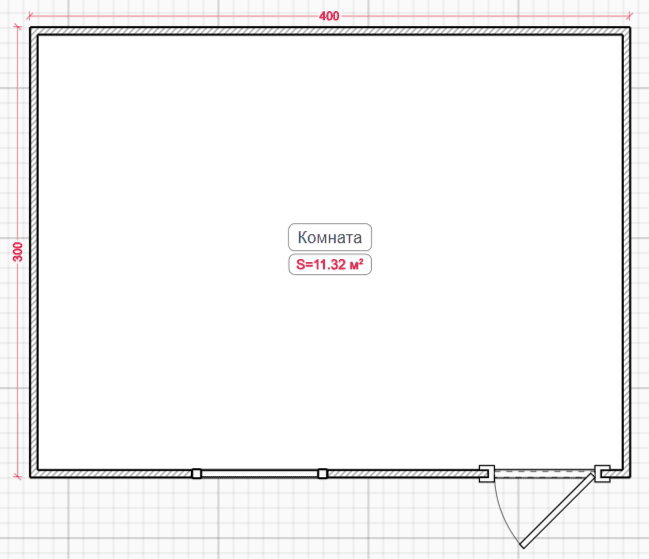Select the left wall of the room
This screenshot has height=559, width=649.
(34, 252)
